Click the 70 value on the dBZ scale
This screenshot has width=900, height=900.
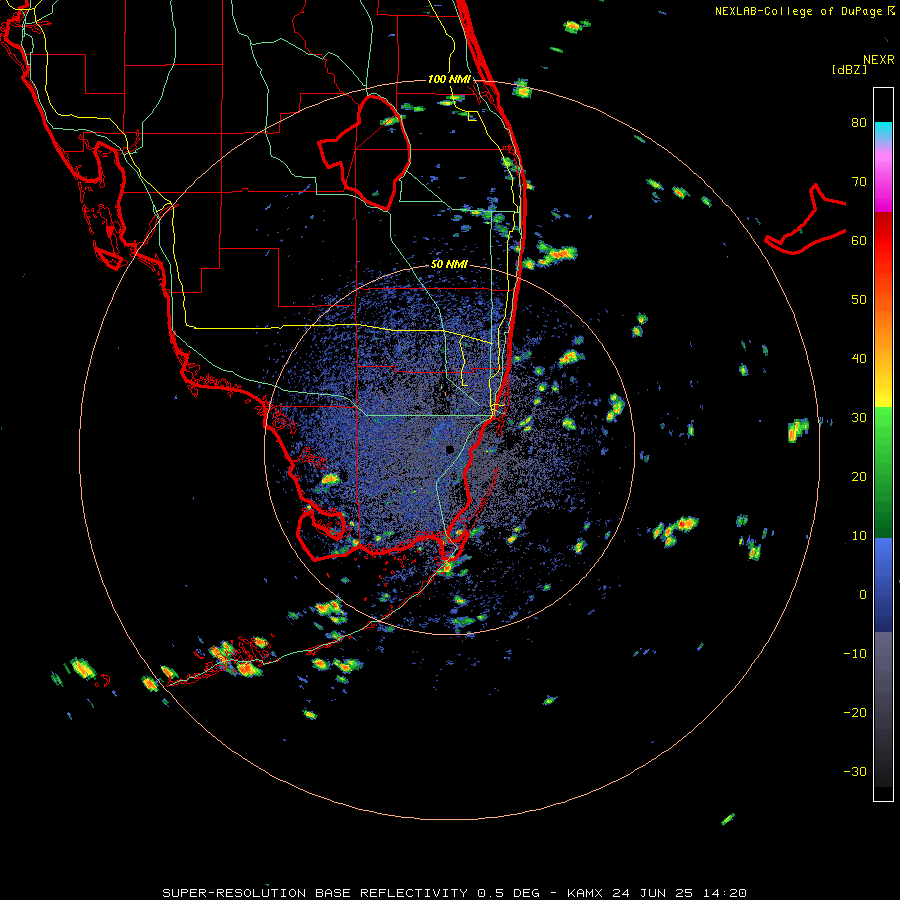(859, 182)
